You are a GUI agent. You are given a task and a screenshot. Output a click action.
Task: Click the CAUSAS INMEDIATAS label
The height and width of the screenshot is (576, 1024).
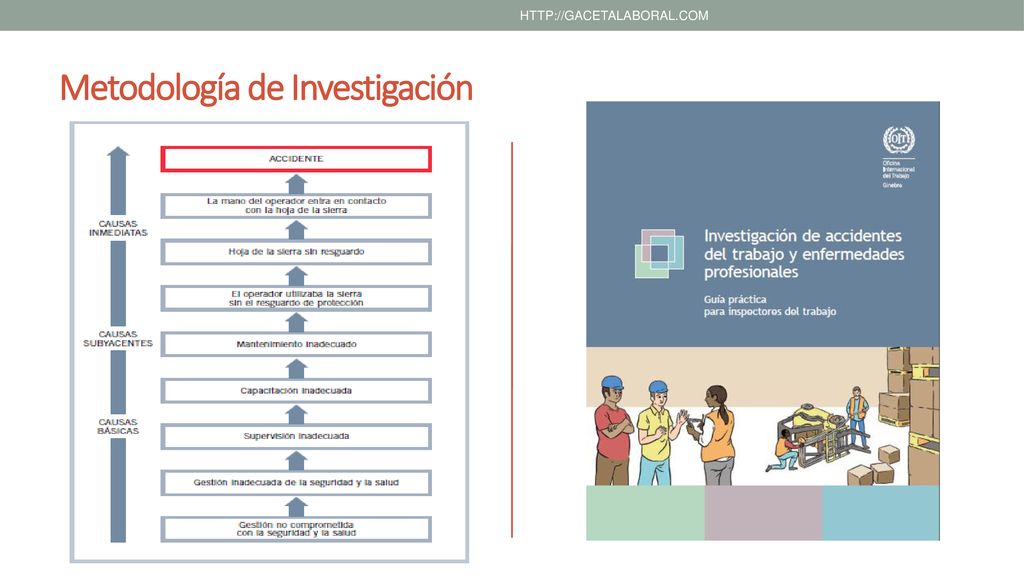[x=118, y=228]
